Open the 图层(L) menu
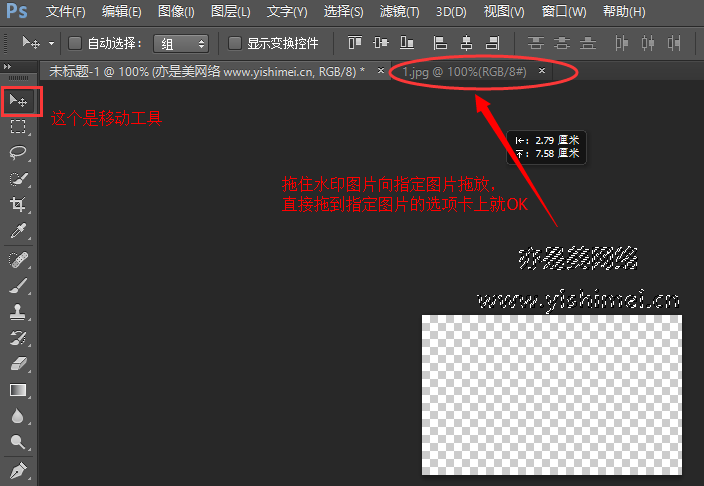The height and width of the screenshot is (486, 704). click(x=231, y=12)
